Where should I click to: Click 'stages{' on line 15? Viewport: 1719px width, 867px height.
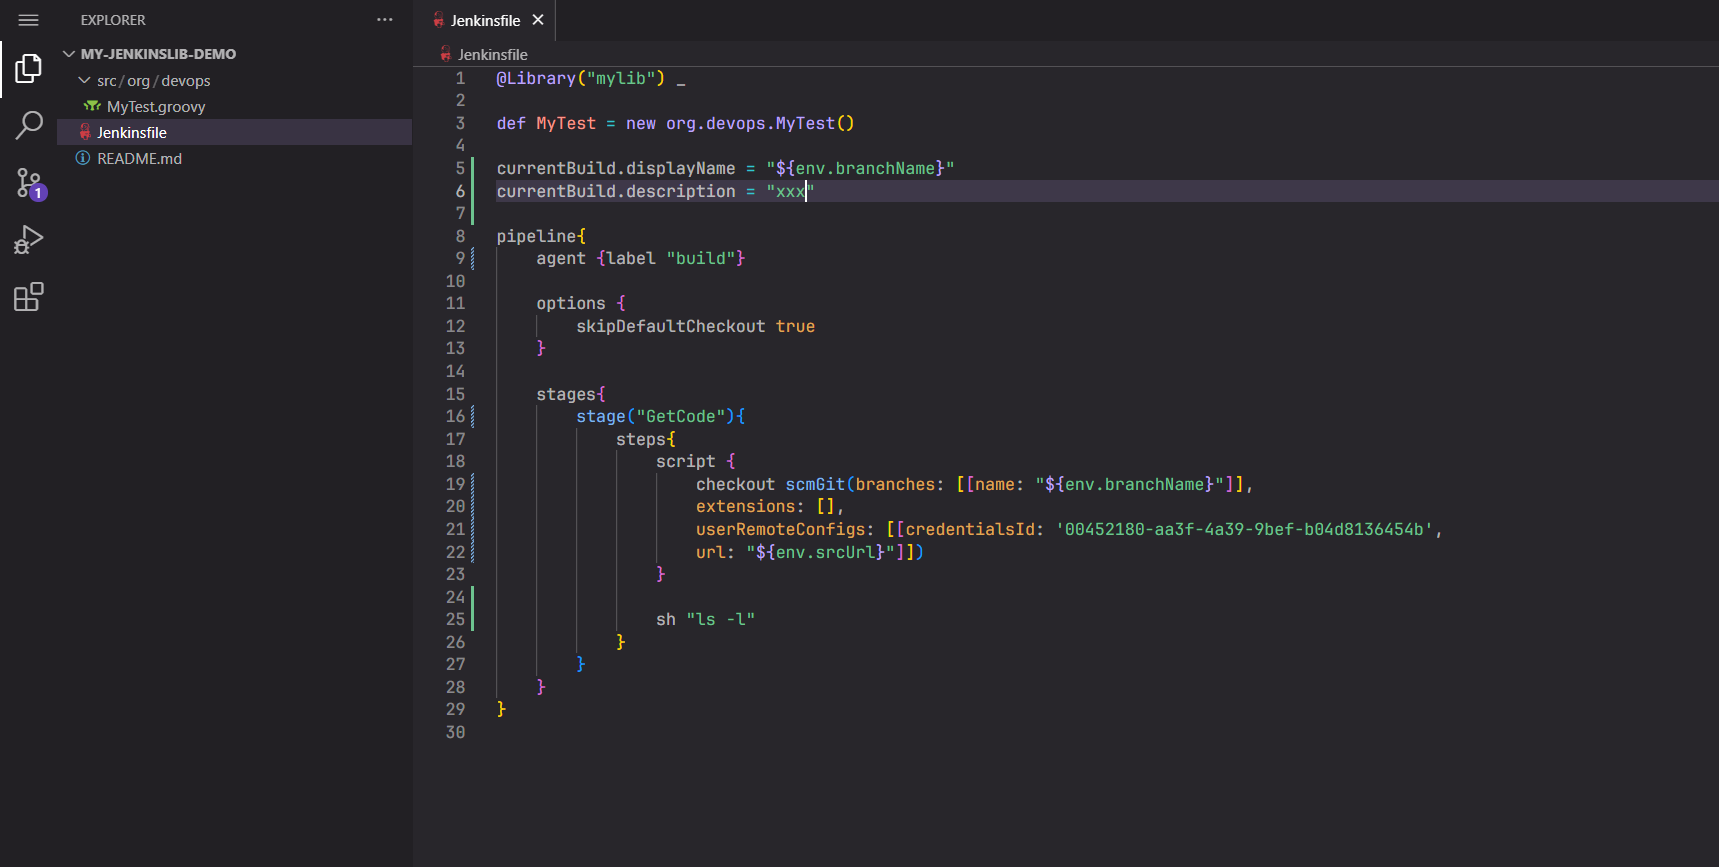tap(571, 394)
